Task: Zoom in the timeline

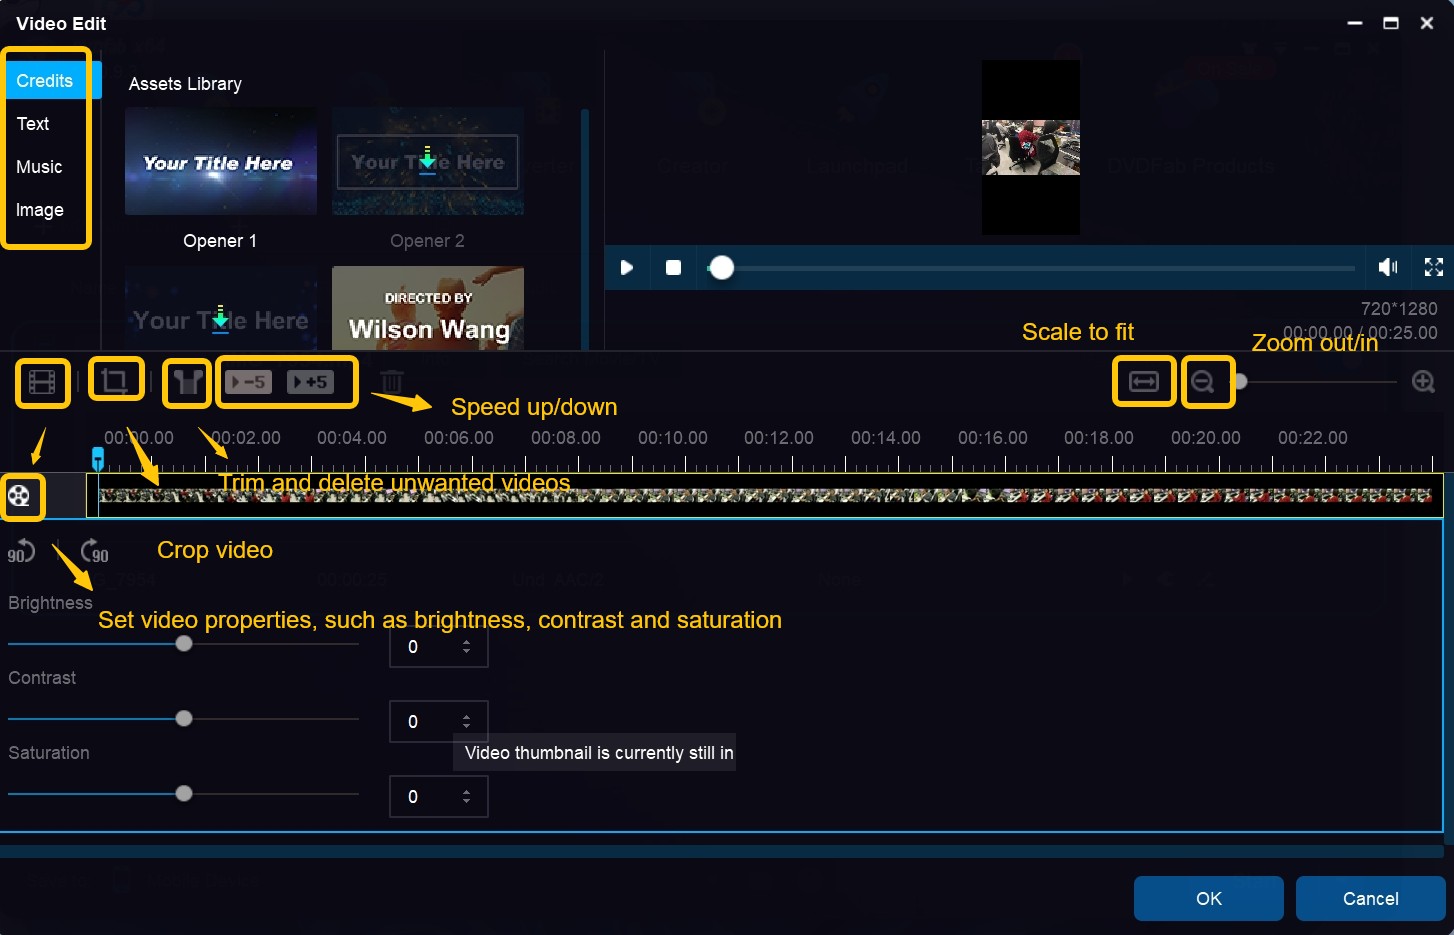Action: 1423,382
